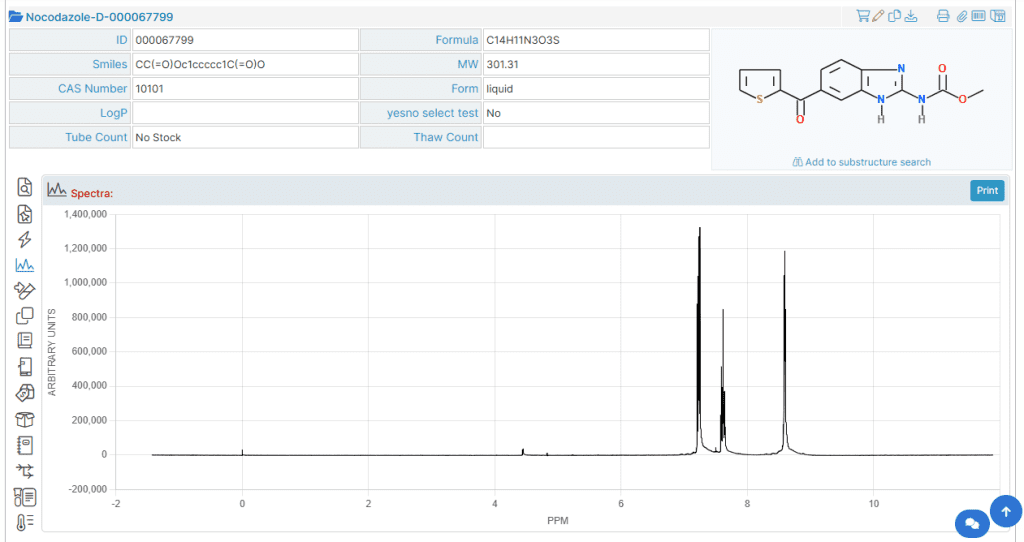Click the duplicate pages icon in header
Screen dimensions: 1024x542
coord(895,16)
